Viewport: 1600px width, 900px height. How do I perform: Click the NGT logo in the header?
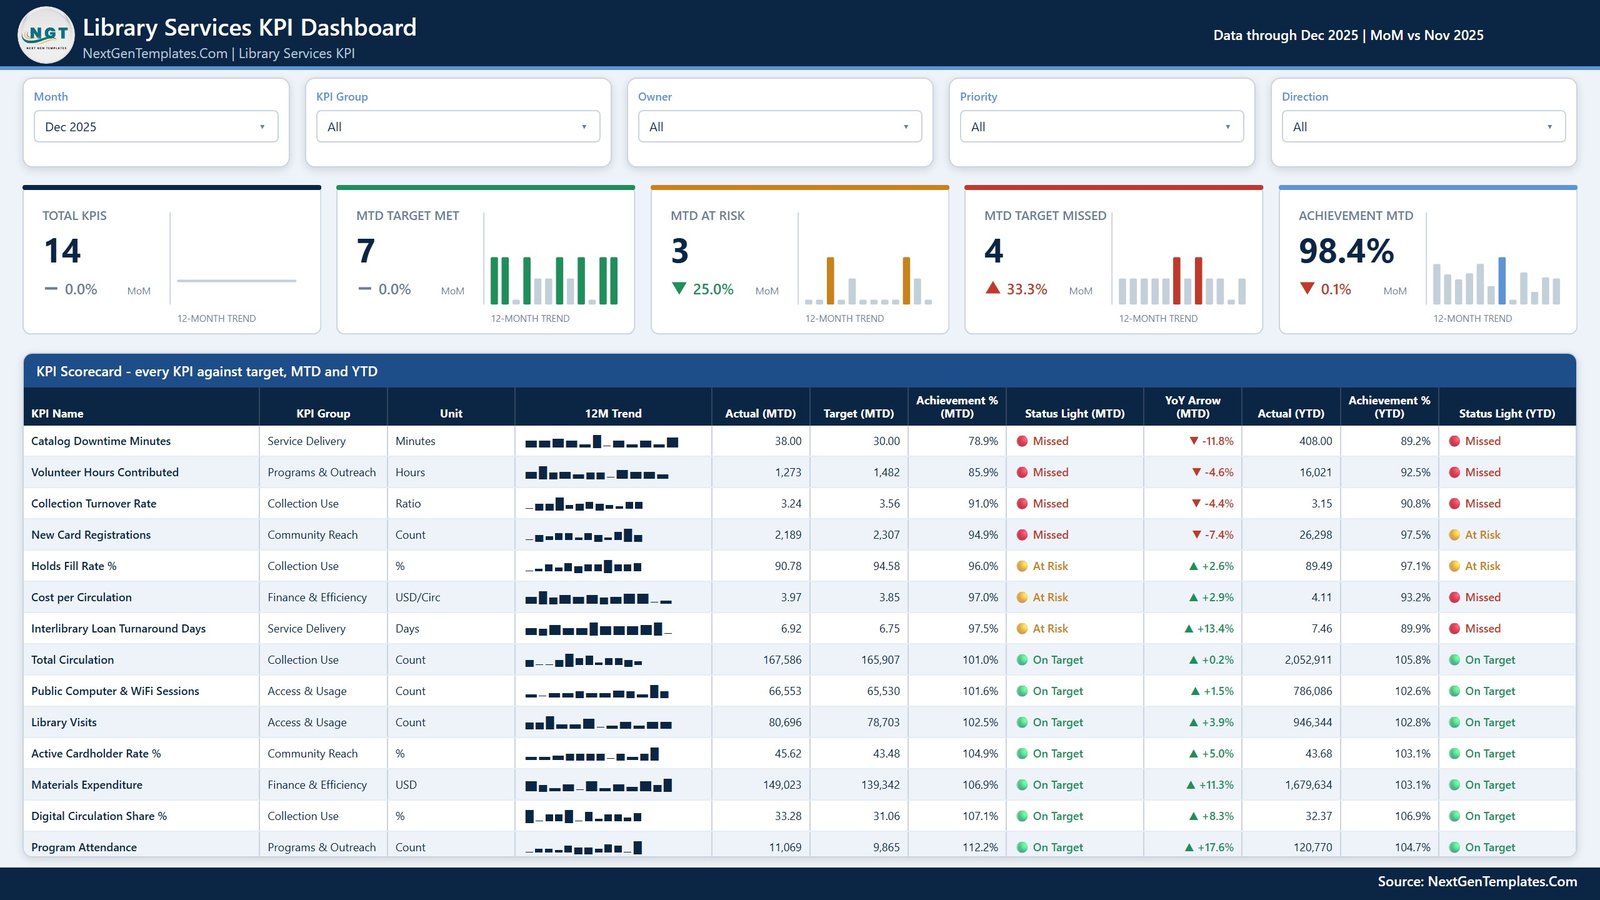pyautogui.click(x=46, y=35)
